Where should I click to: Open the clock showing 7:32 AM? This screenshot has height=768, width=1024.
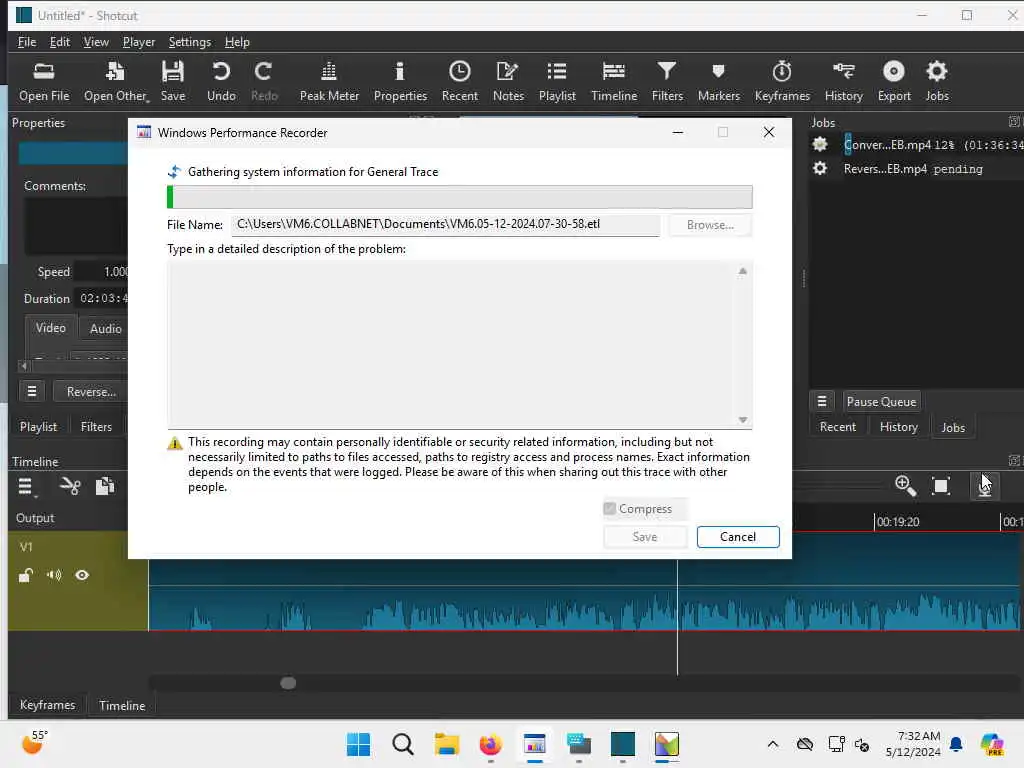(913, 744)
